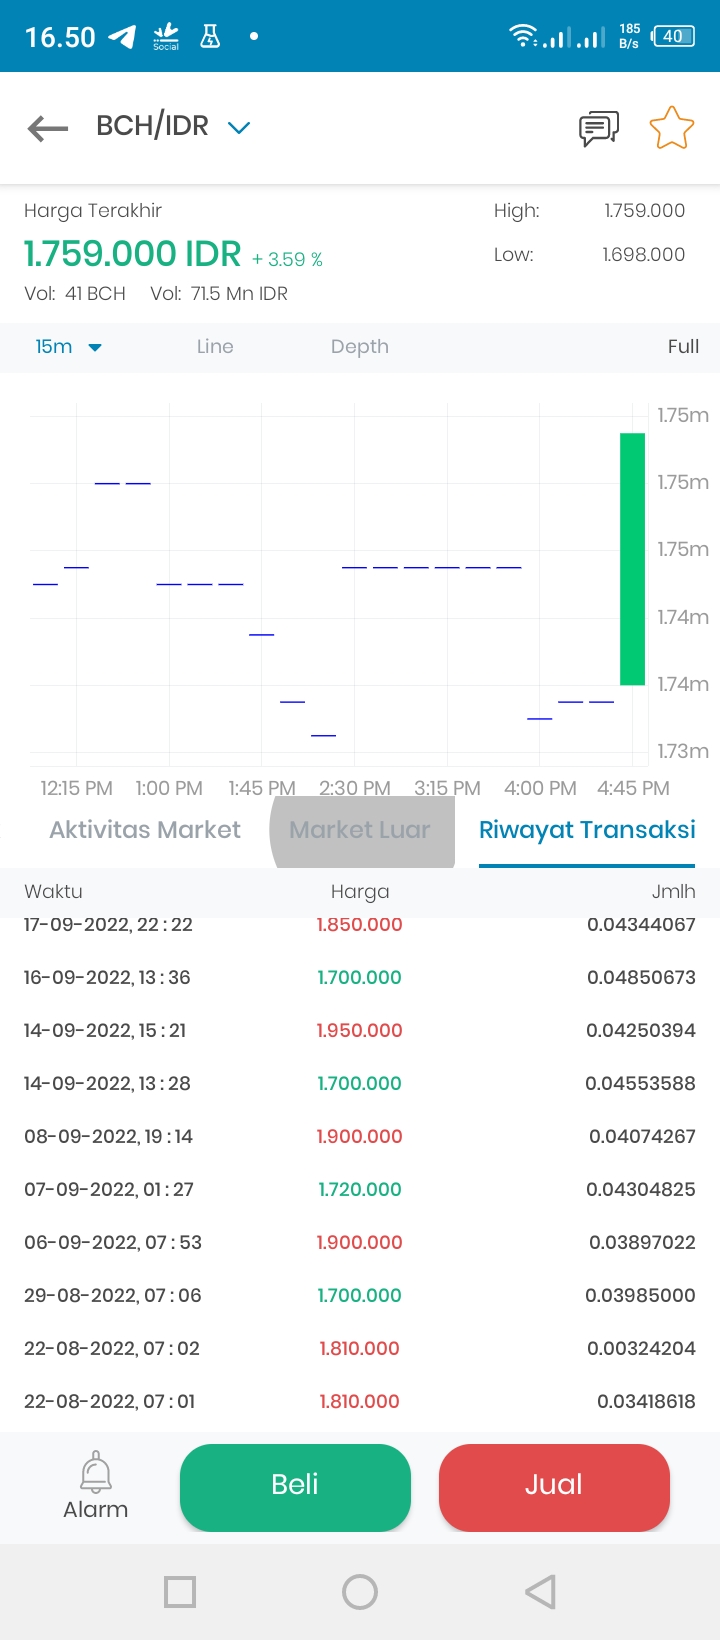Tap Android recent apps square

pyautogui.click(x=180, y=1591)
